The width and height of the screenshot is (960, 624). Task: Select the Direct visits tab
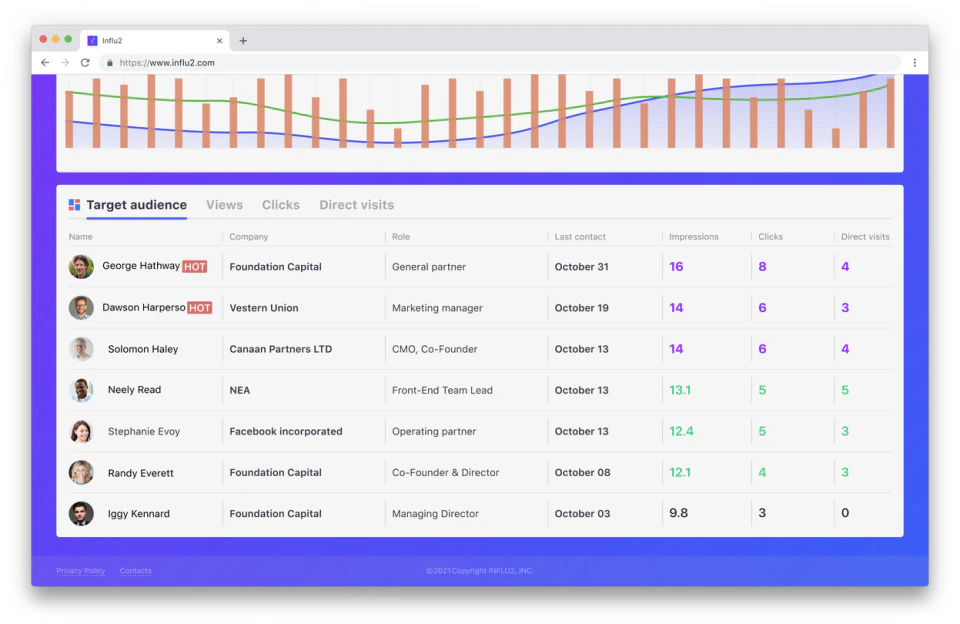pyautogui.click(x=356, y=204)
